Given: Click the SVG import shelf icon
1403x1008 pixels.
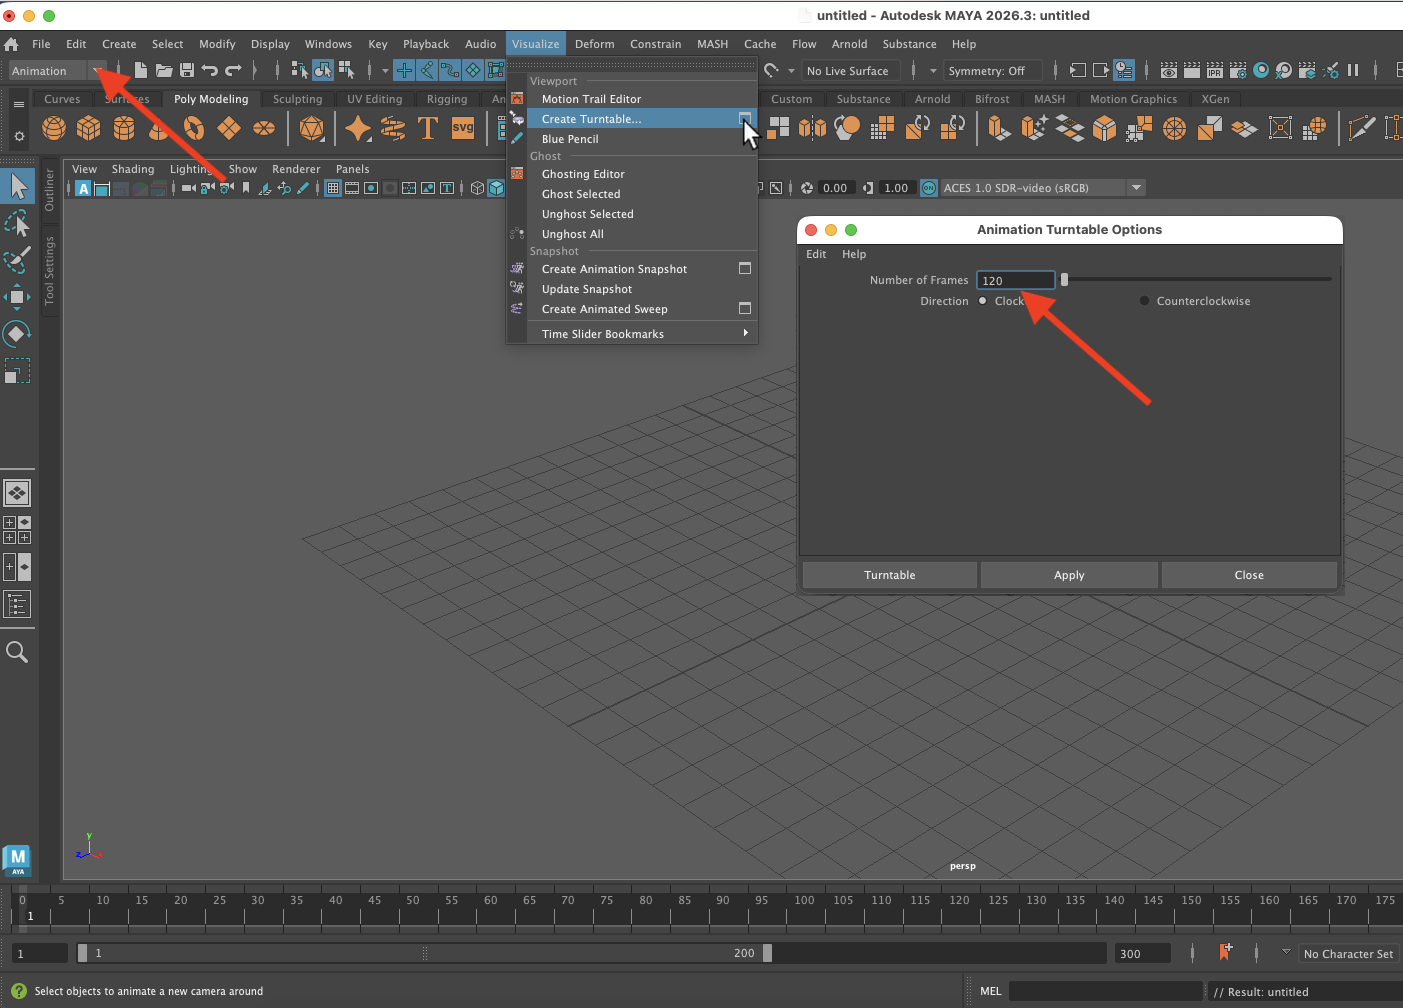Looking at the screenshot, I should 463,128.
